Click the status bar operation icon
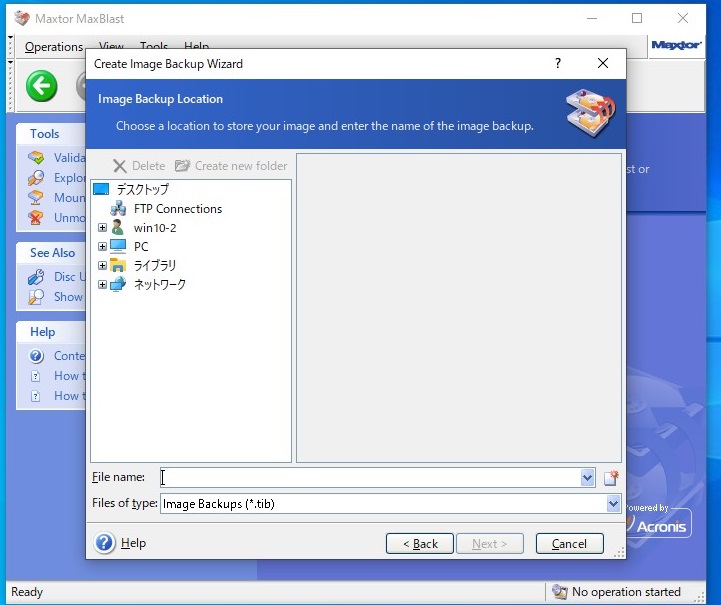The height and width of the screenshot is (605, 721). click(560, 592)
